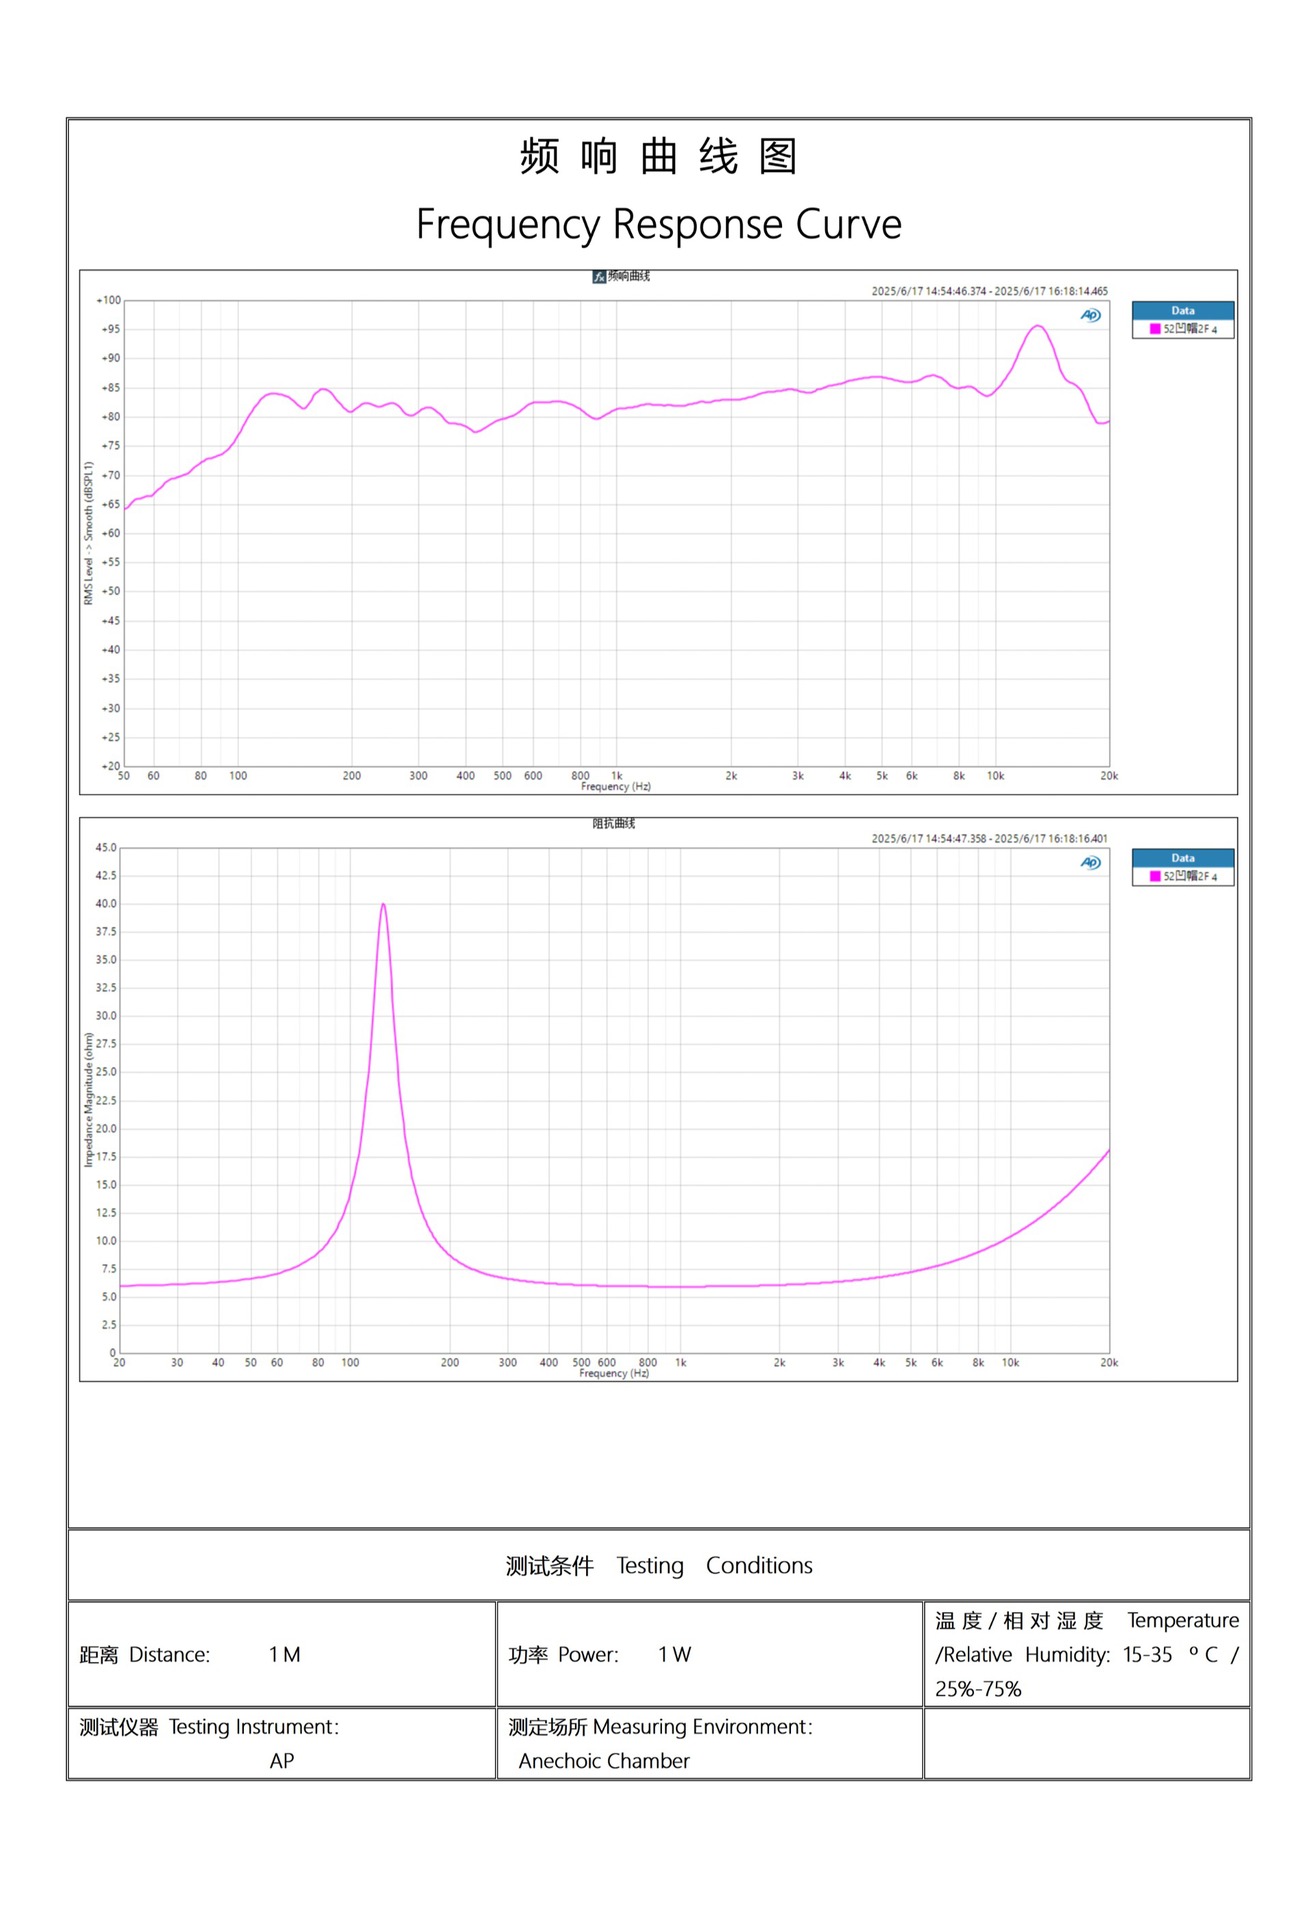The image size is (1311, 1920).
Task: Select the magenta swatch in the impedance graph legend
Action: point(1155,876)
